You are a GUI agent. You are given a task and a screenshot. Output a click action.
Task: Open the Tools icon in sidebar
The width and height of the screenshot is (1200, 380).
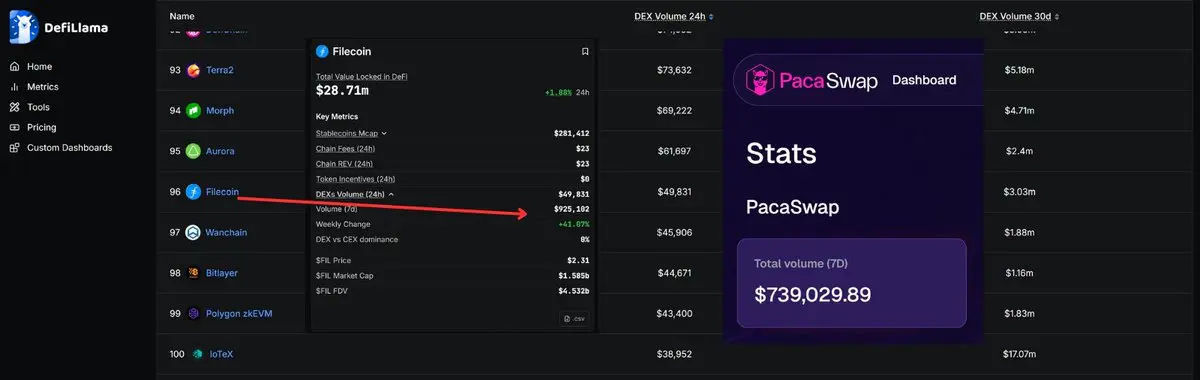coord(14,107)
